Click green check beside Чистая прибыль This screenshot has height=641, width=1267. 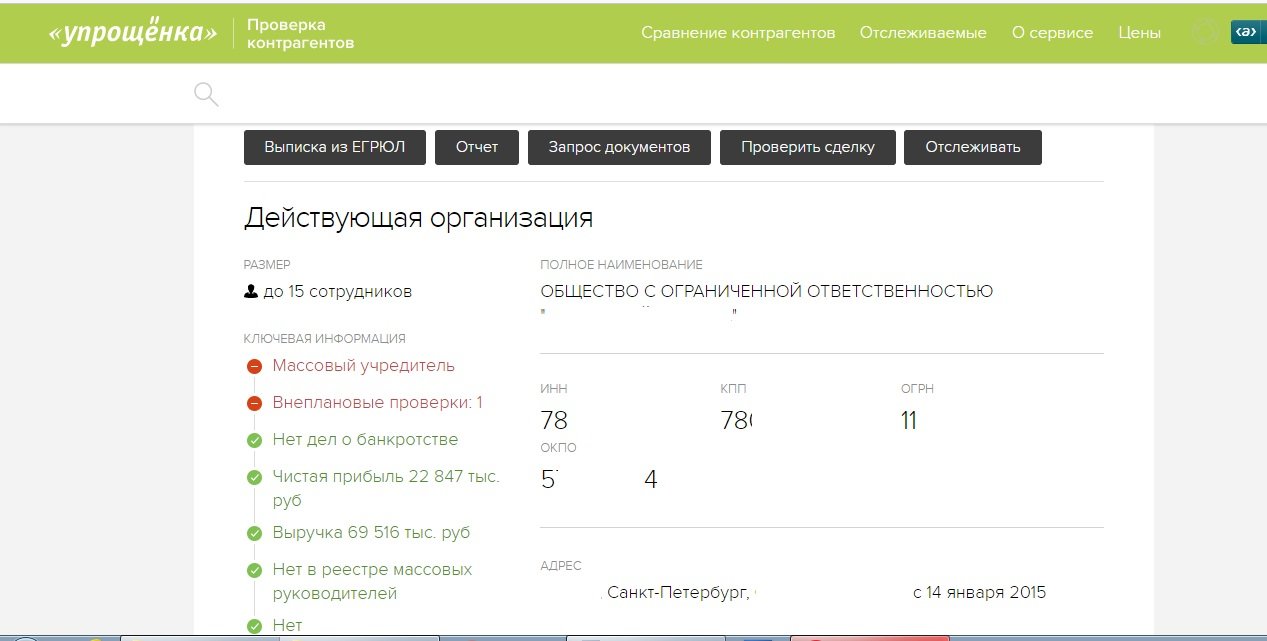(254, 478)
